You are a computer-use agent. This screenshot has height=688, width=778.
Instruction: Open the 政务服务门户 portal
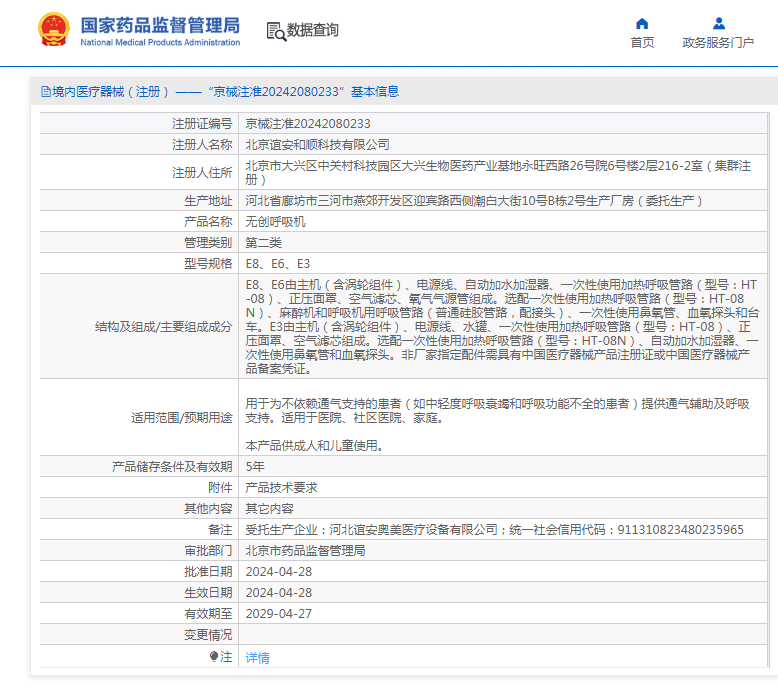[718, 42]
